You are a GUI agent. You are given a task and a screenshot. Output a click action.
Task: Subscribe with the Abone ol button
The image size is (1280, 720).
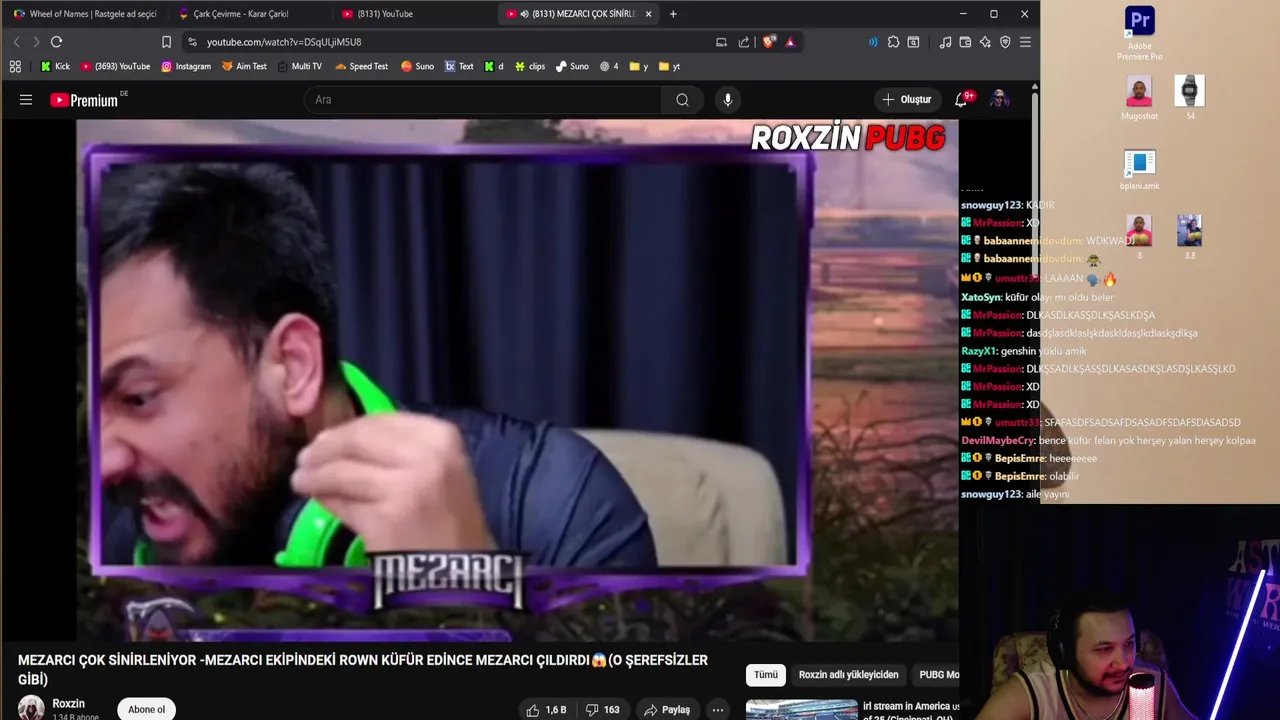(x=146, y=709)
